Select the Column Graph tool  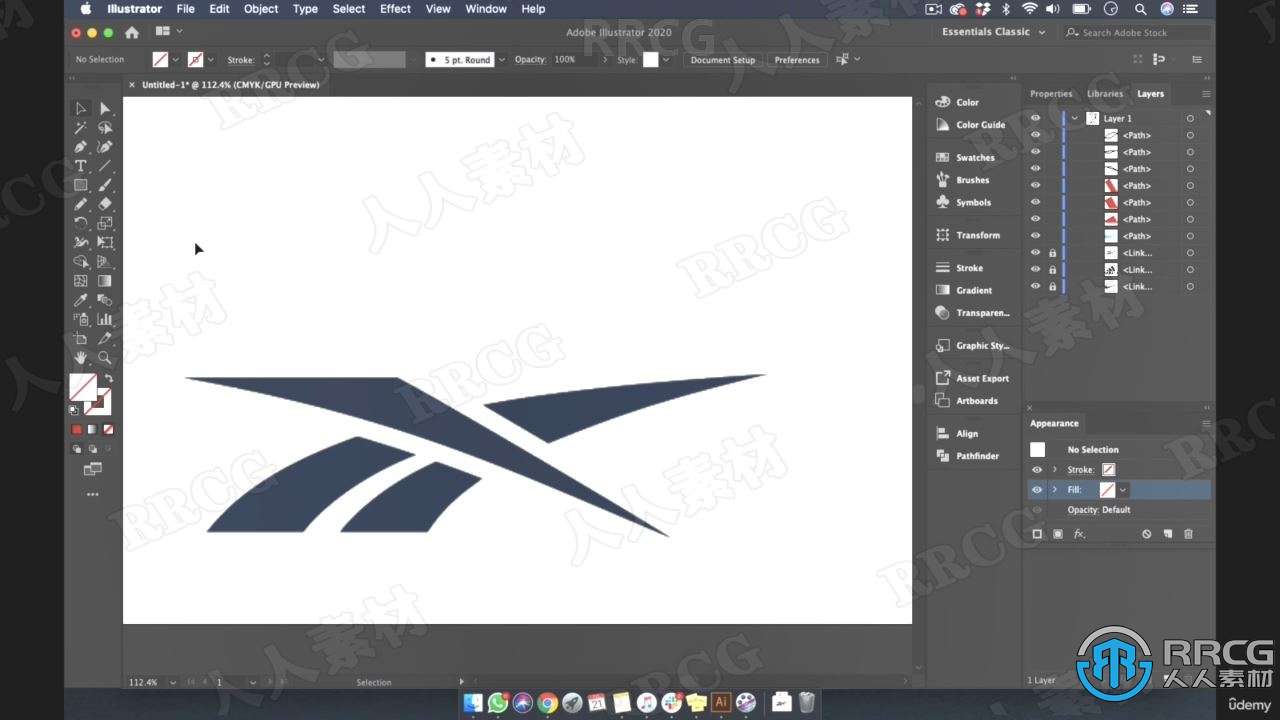point(105,319)
